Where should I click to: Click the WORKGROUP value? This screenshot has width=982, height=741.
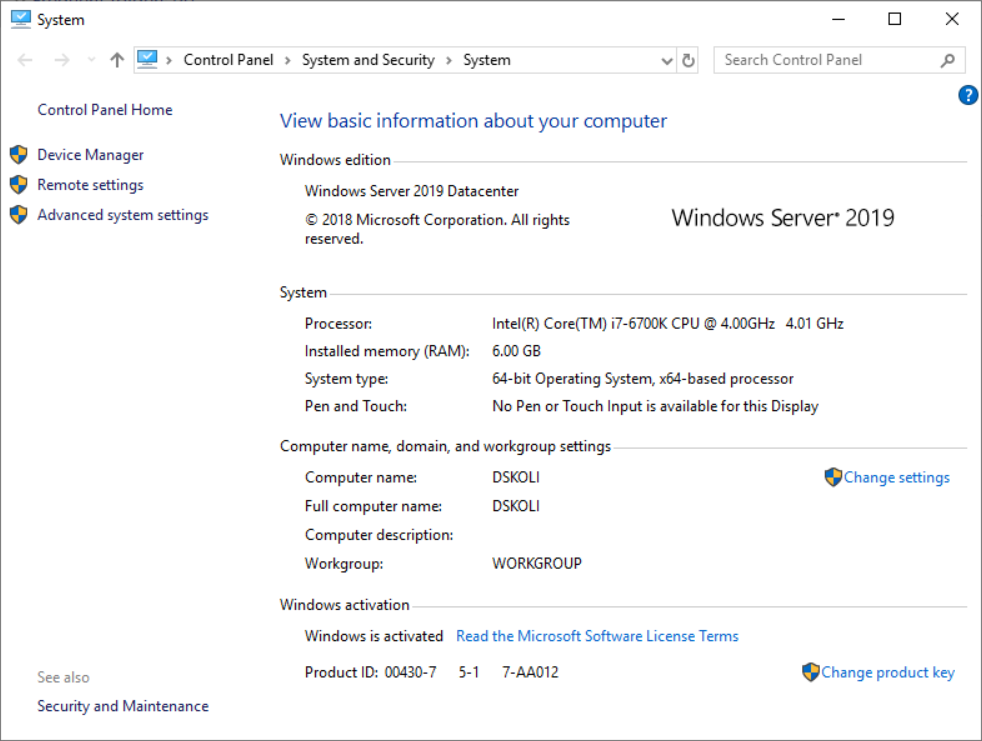[537, 563]
